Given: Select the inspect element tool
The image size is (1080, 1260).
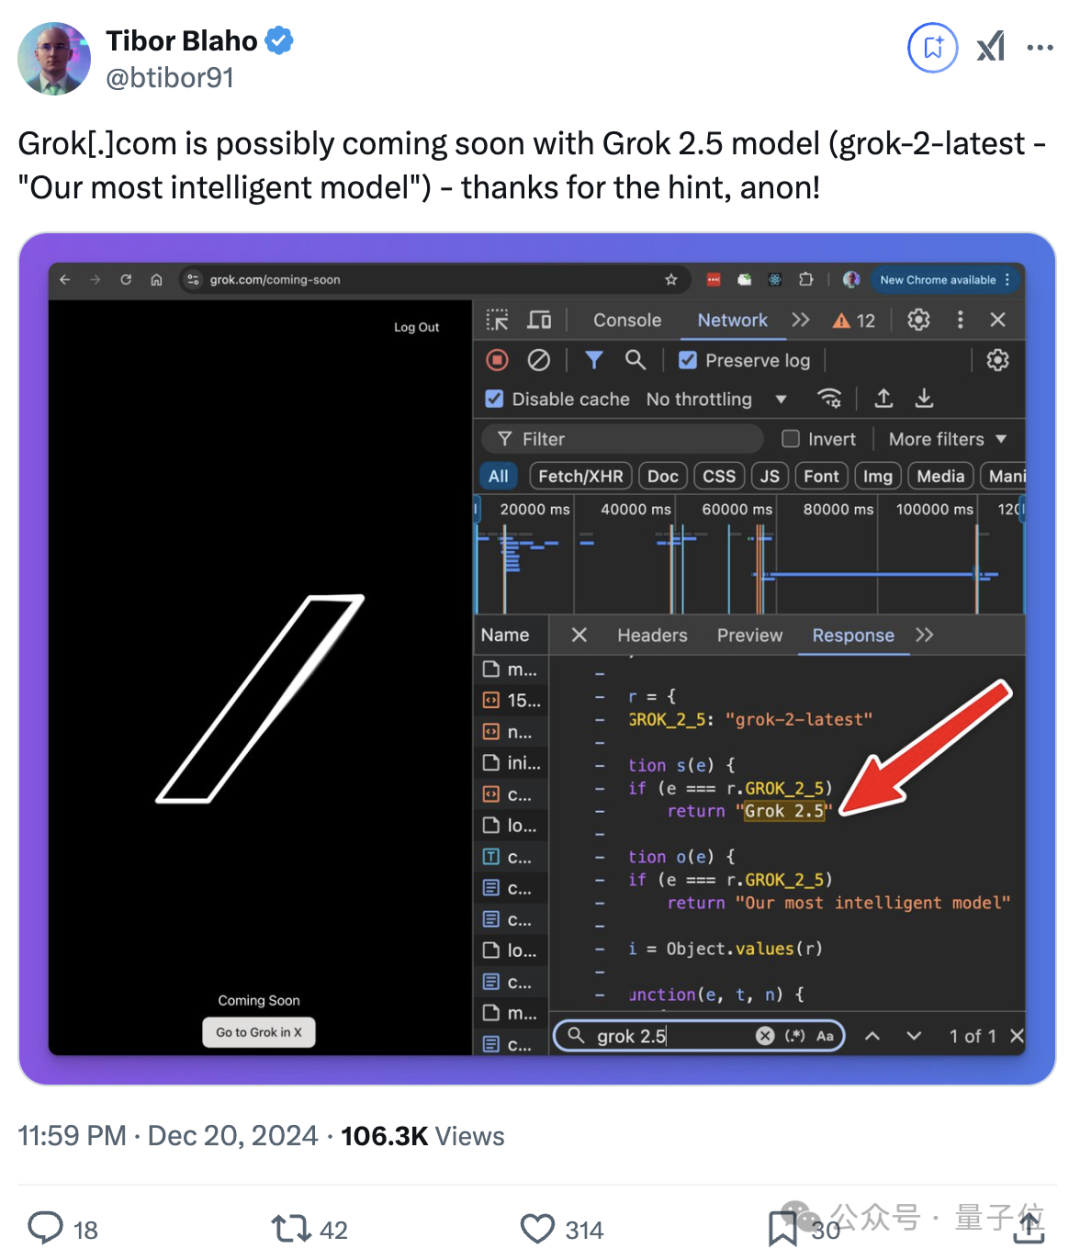Looking at the screenshot, I should coord(497,320).
